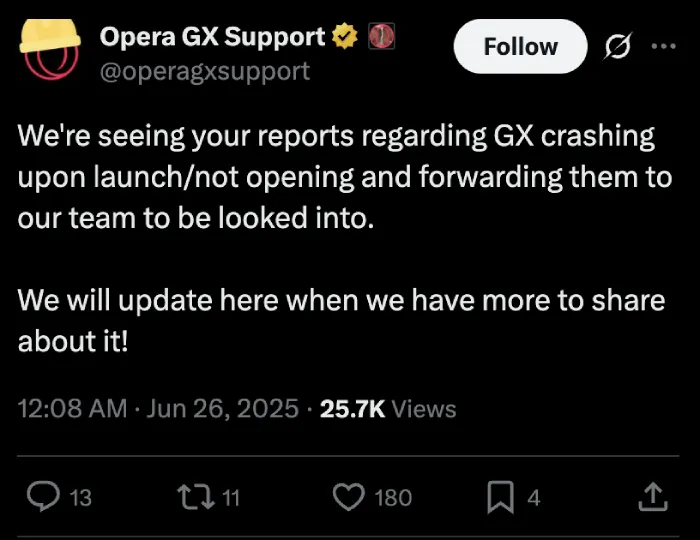Click the red affiliate badge next to name
The image size is (700, 540).
(x=381, y=37)
